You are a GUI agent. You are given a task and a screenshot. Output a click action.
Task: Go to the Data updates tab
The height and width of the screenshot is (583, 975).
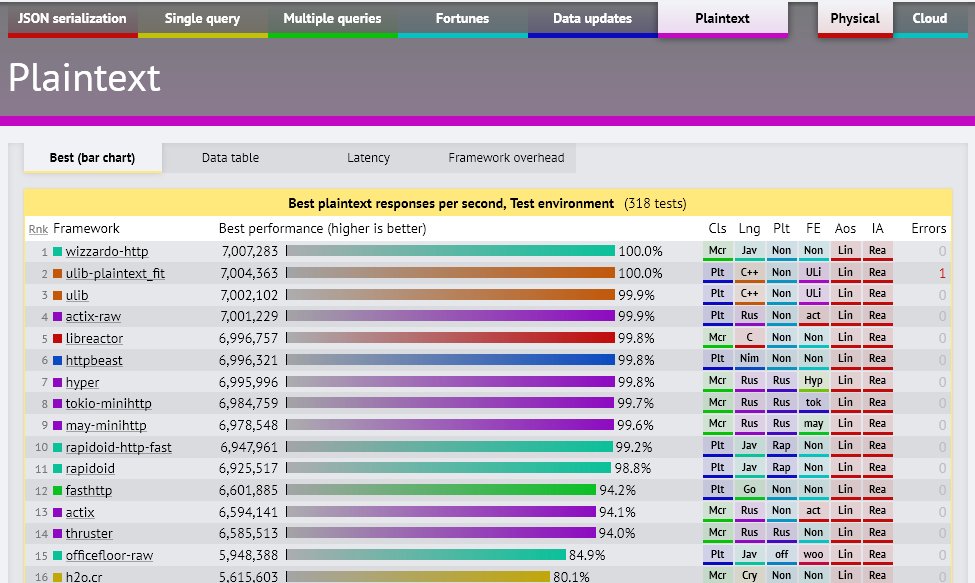(593, 19)
